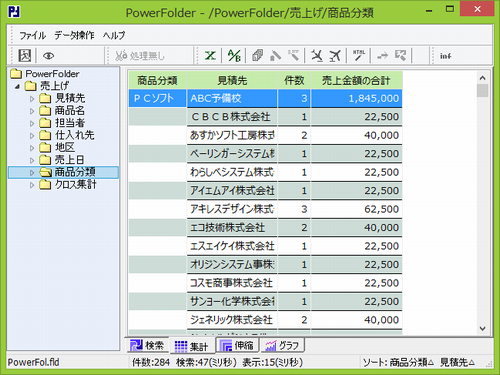This screenshot has width=500, height=375.
Task: Expand the 見積先 tree node
Action: [x=32, y=99]
